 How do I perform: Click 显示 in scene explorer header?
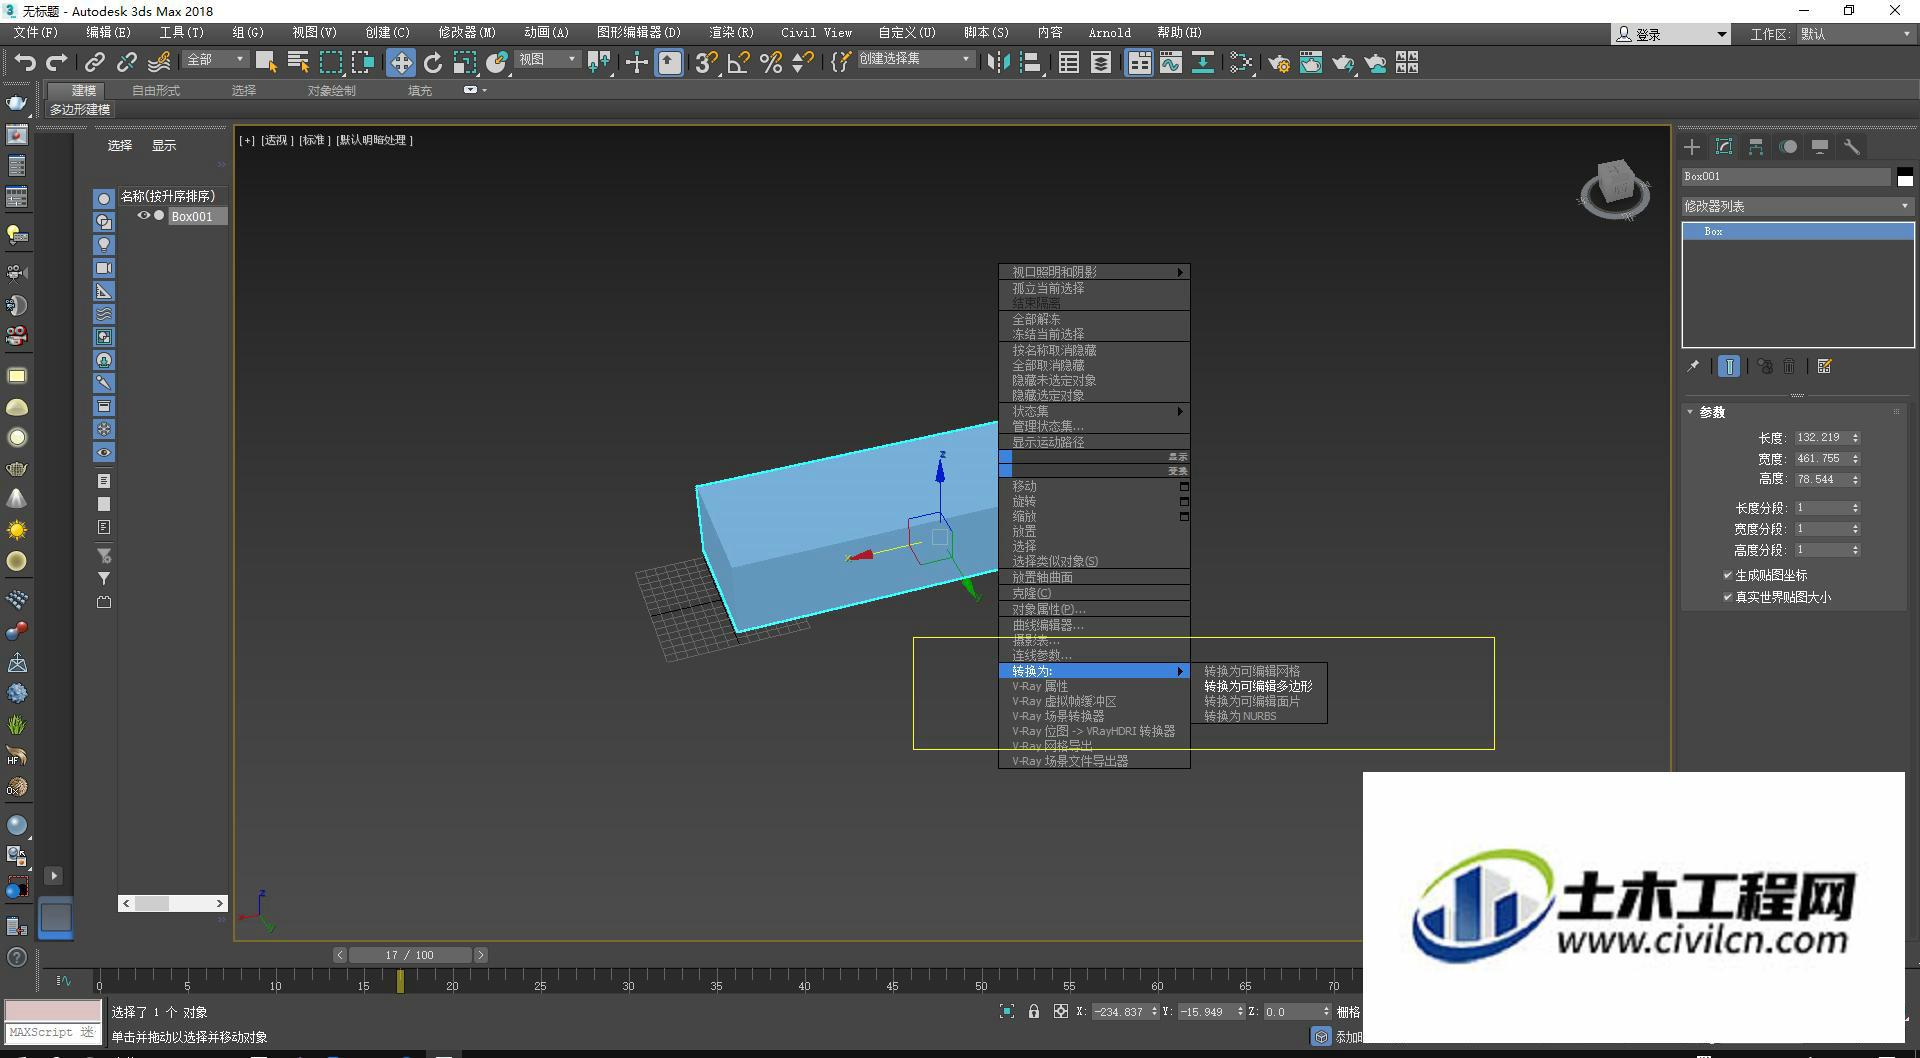(164, 146)
